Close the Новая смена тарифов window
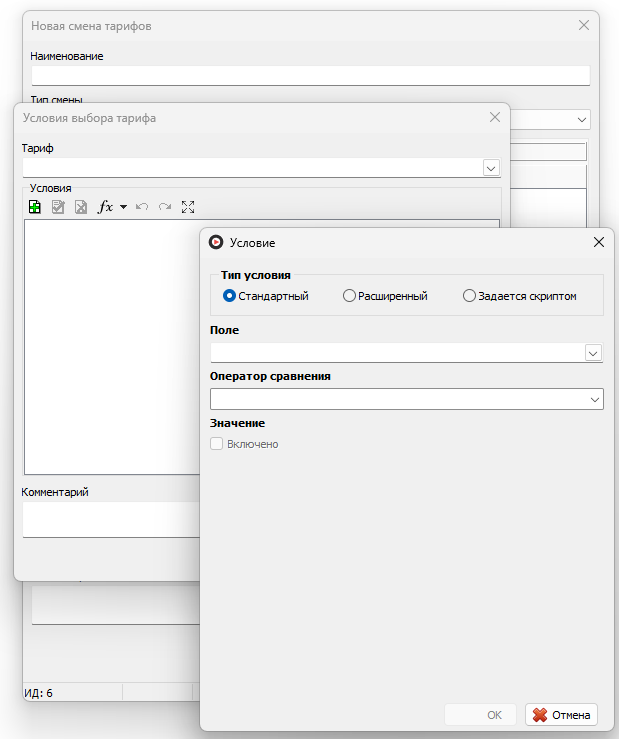The image size is (619, 739). pos(584,25)
